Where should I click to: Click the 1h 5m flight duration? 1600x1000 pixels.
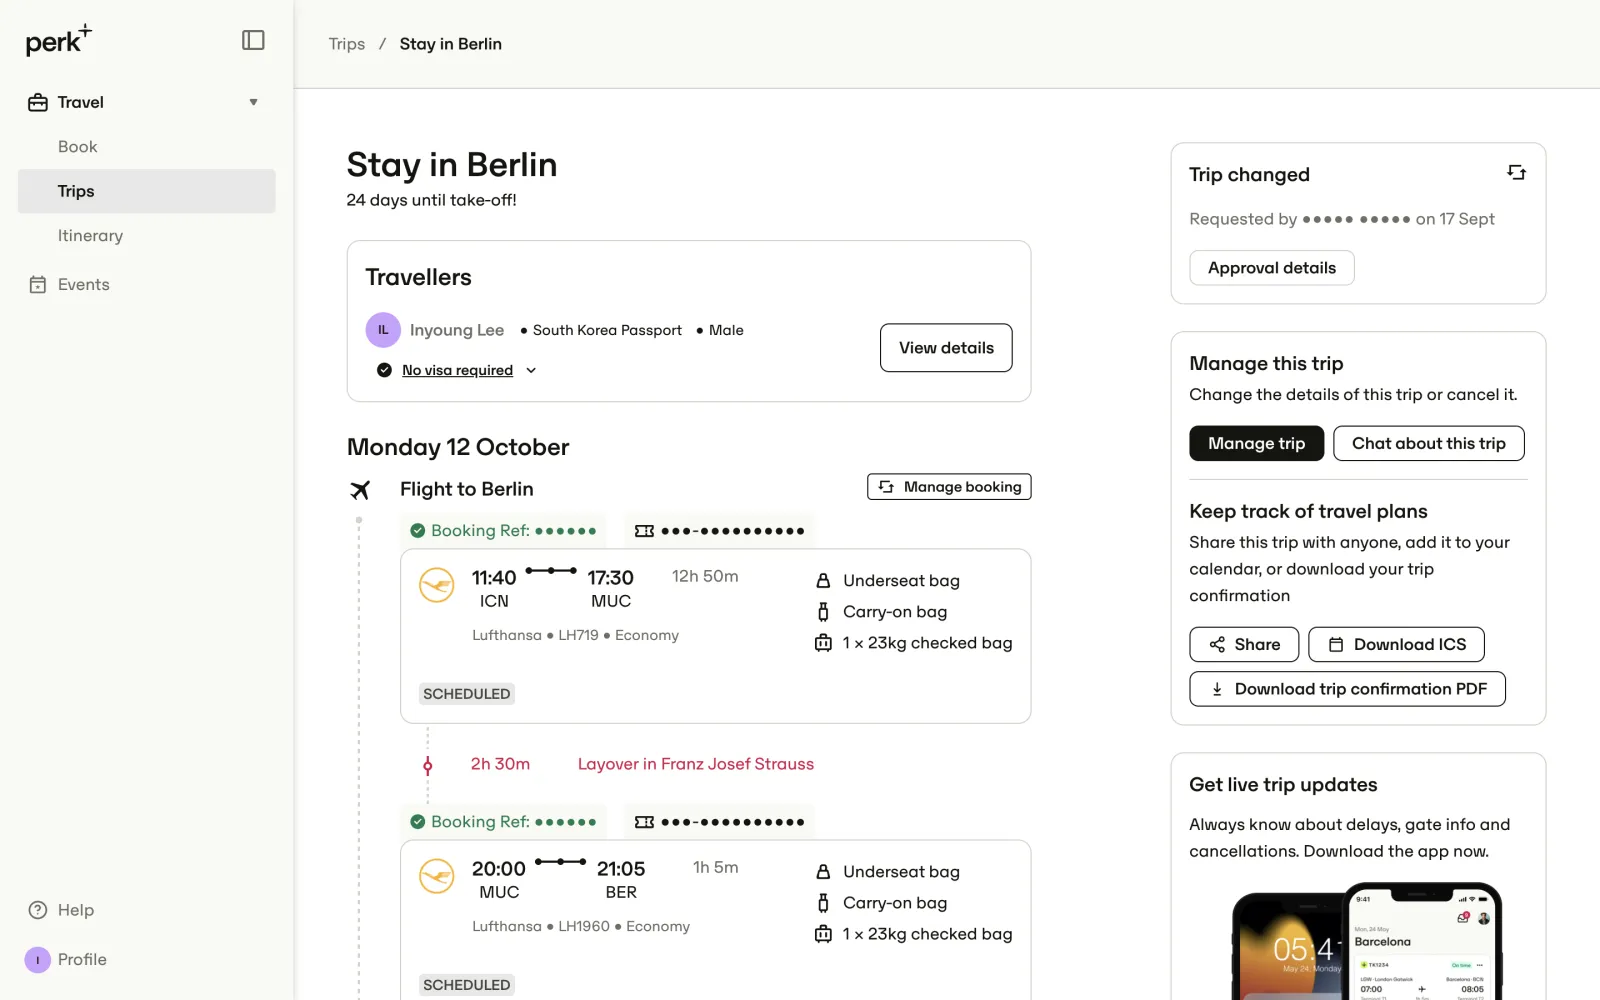pos(716,867)
